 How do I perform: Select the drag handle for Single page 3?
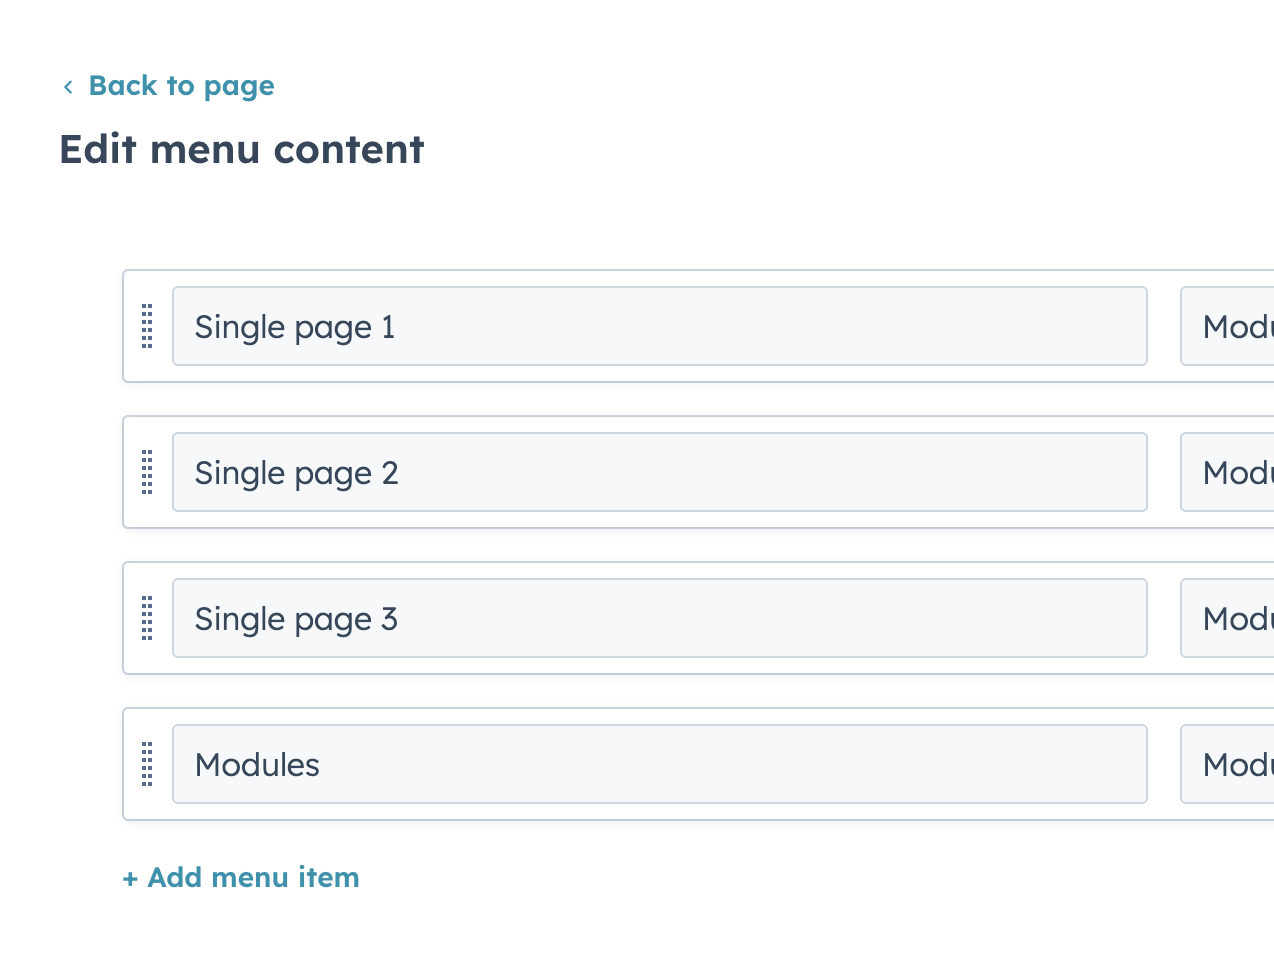pos(147,618)
